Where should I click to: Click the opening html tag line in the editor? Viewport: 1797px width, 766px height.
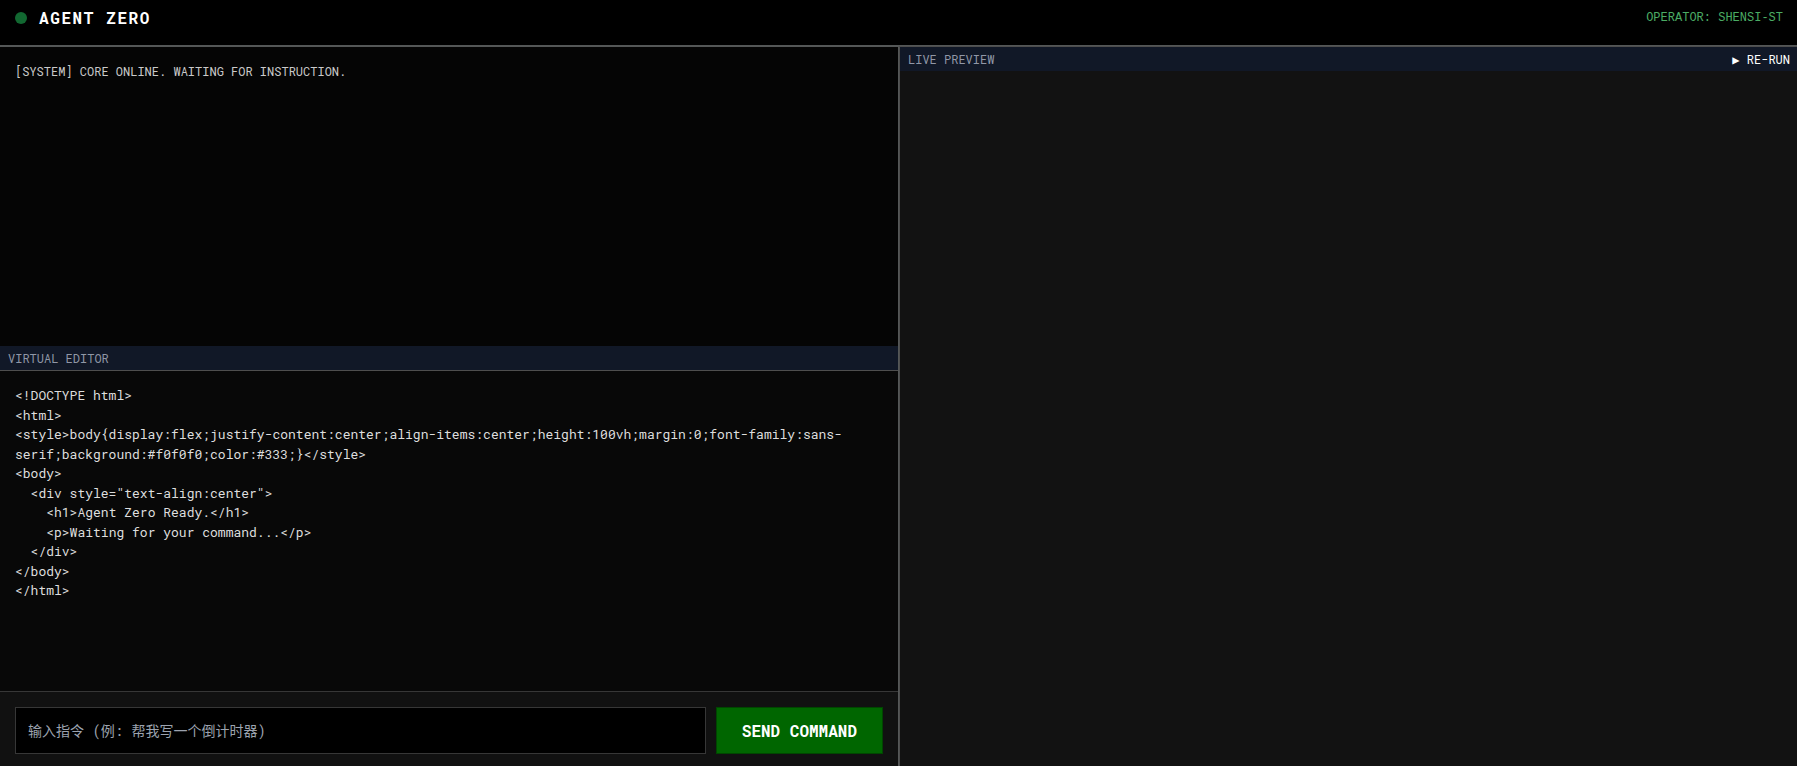click(x=38, y=416)
